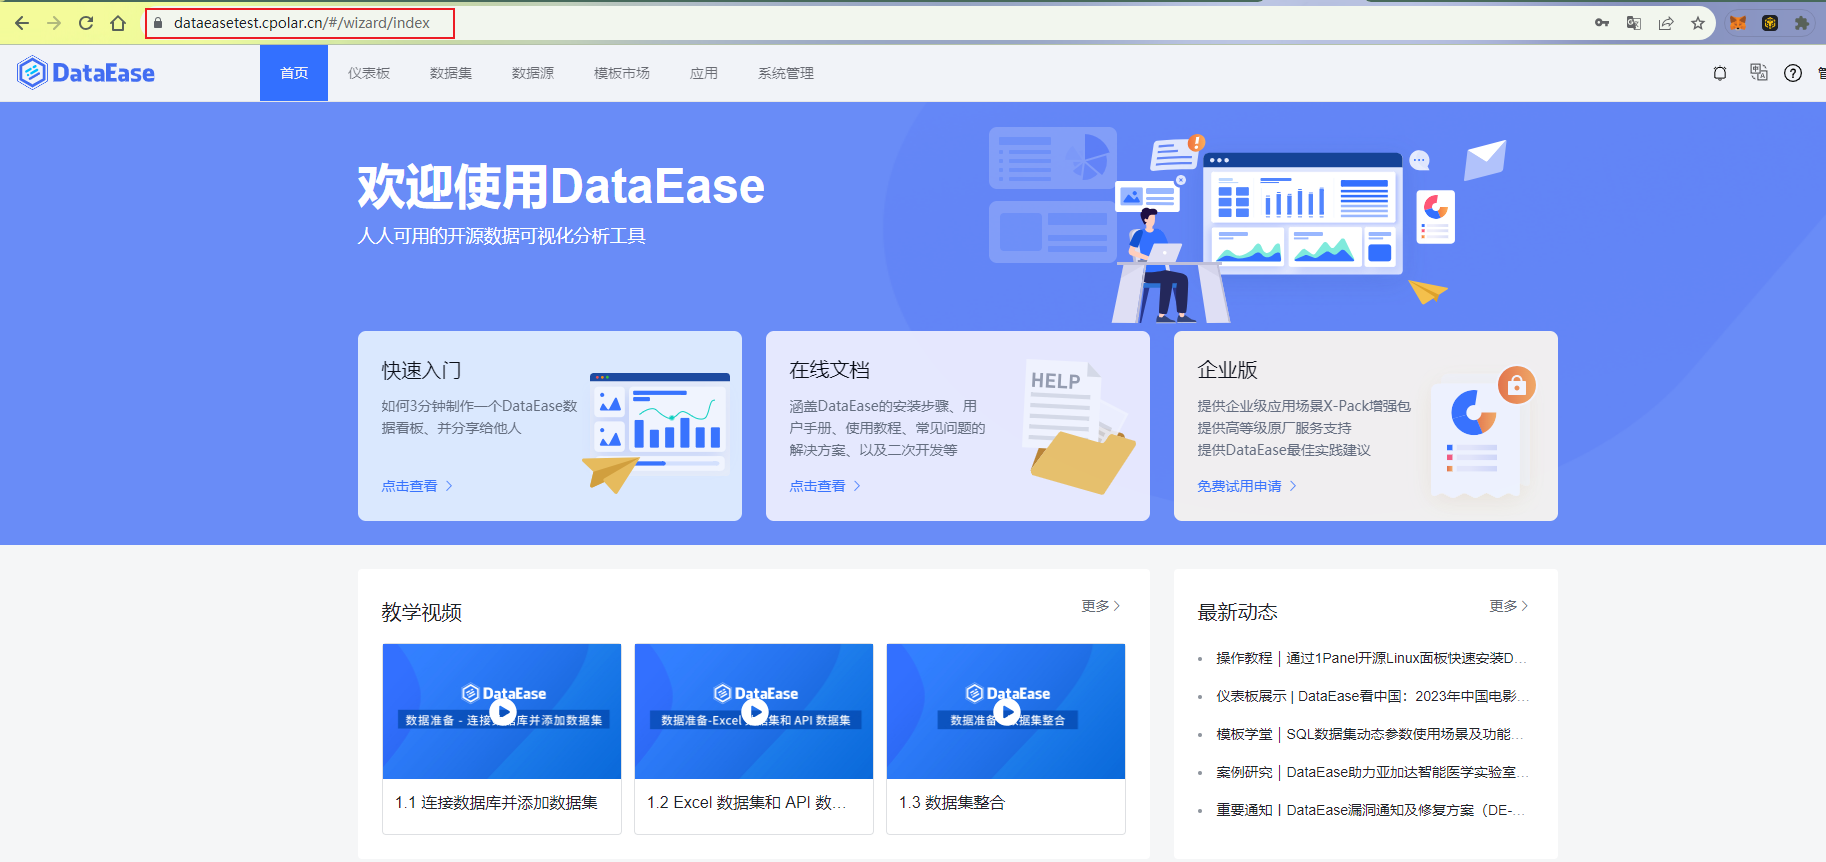This screenshot has width=1826, height=862.
Task: Click the browser forward arrow
Action: click(54, 23)
